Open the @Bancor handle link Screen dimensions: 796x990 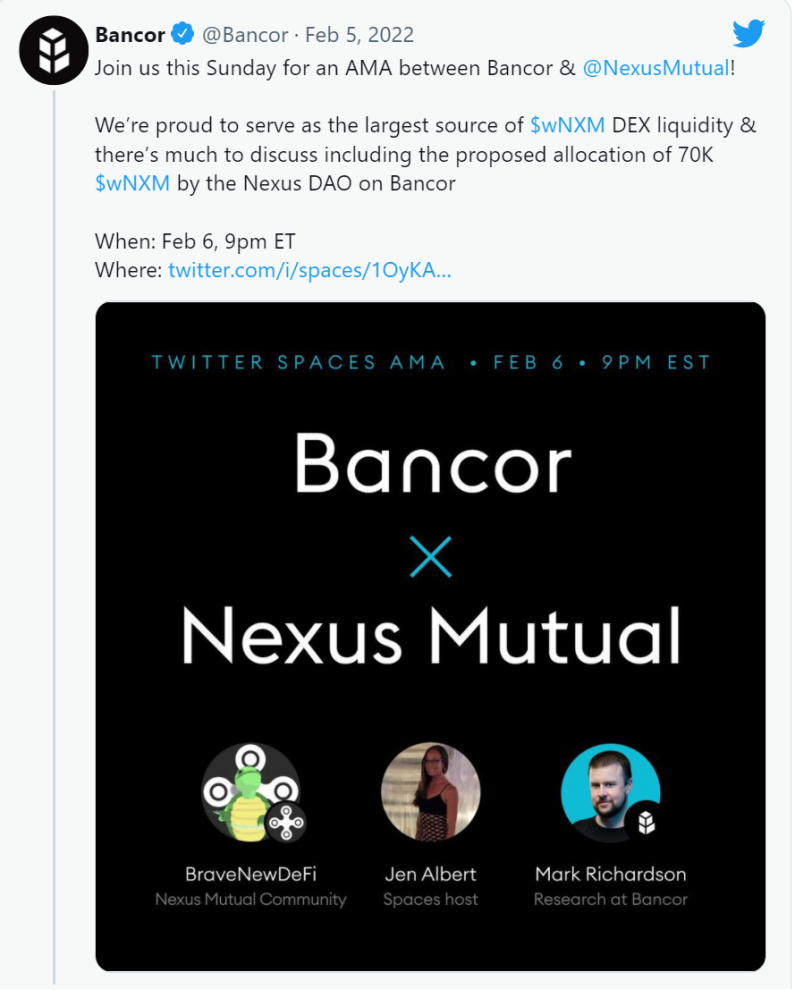point(245,34)
